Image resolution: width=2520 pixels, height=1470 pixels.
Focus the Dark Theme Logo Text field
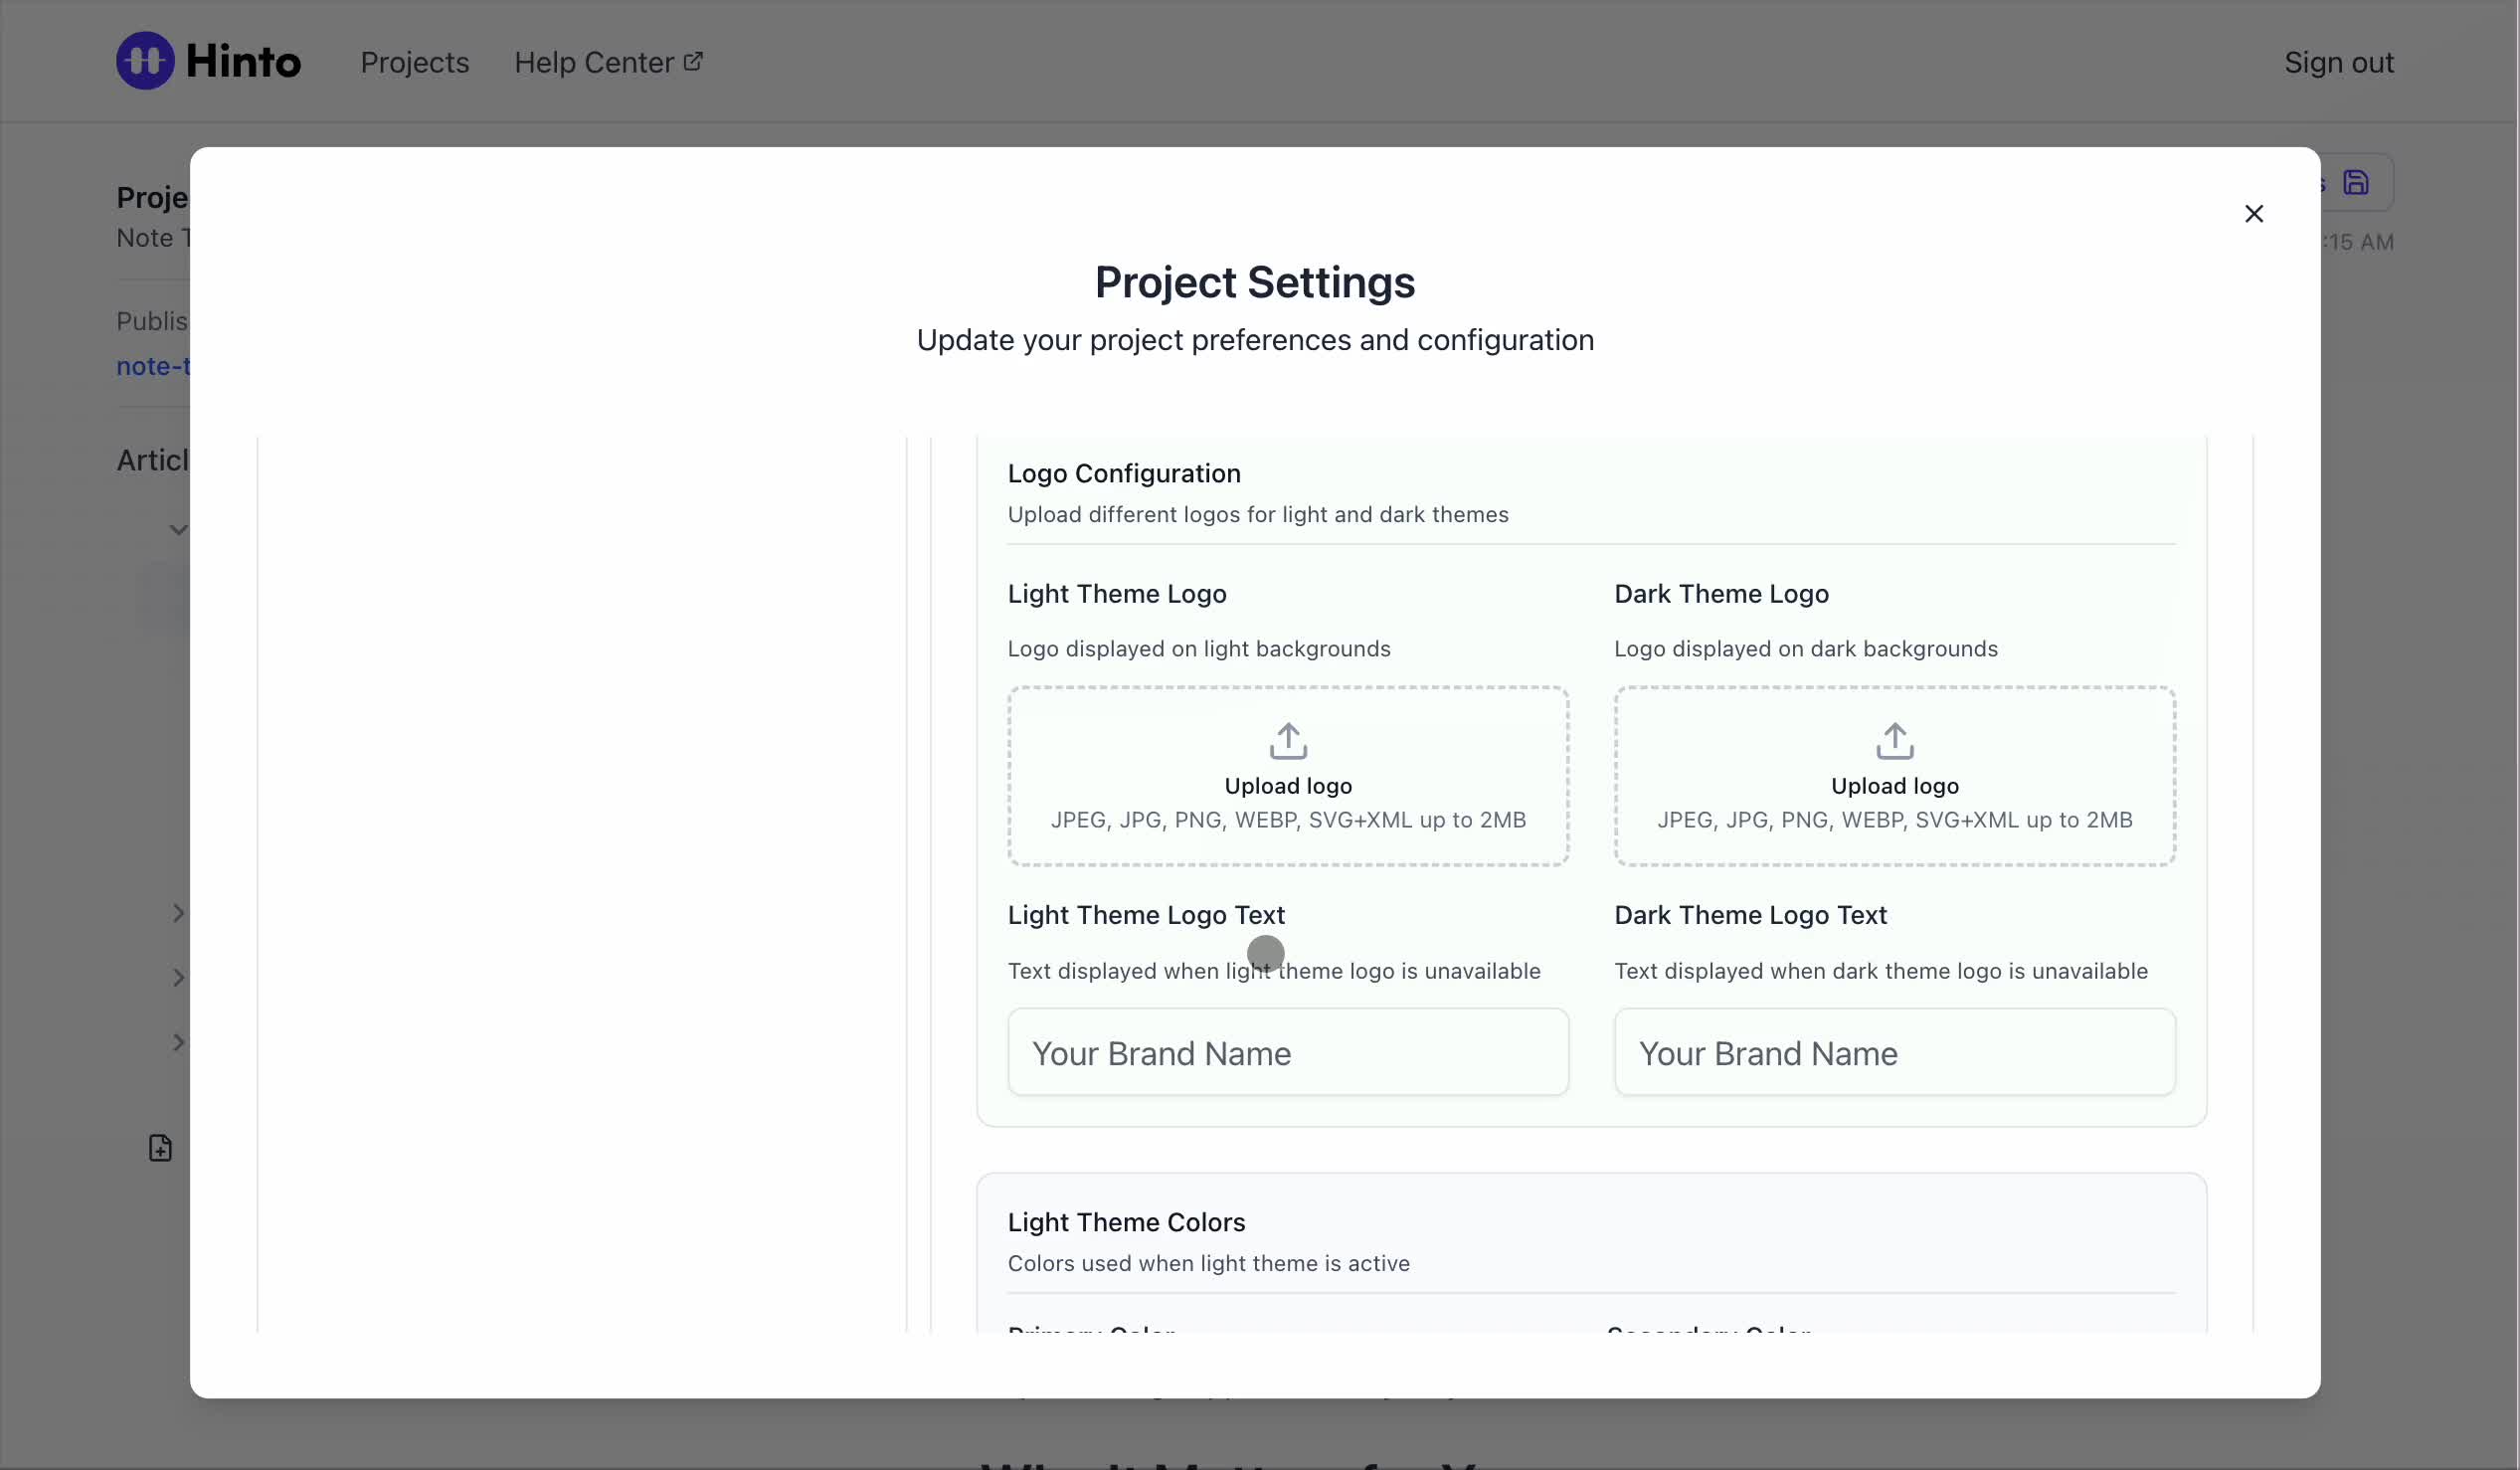click(1894, 1053)
